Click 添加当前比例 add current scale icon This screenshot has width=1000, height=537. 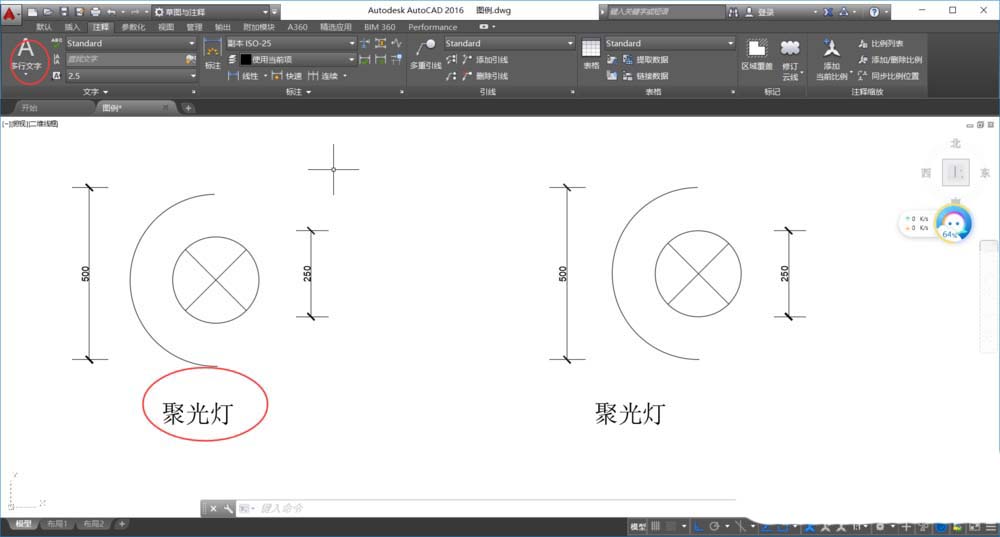tap(831, 56)
